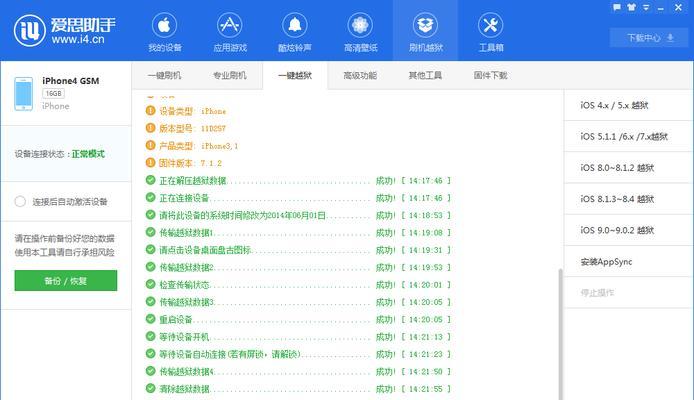The image size is (694, 400).
Task: Toggle 连接后自动激活设备 radio option
Action: click(x=20, y=202)
